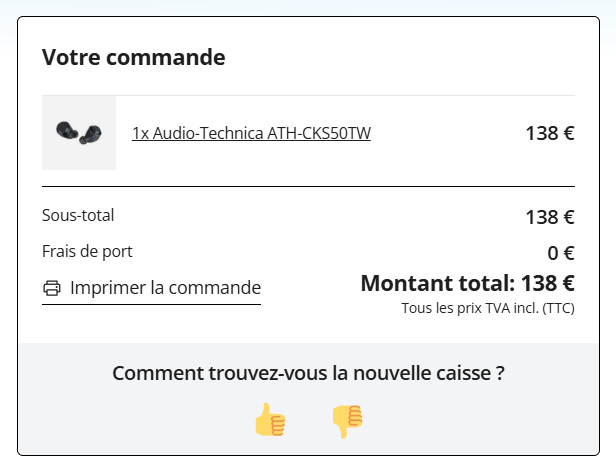Open the 1x Audio-Technica ATH-CKS50TW link
This screenshot has width=616, height=472.
(251, 133)
